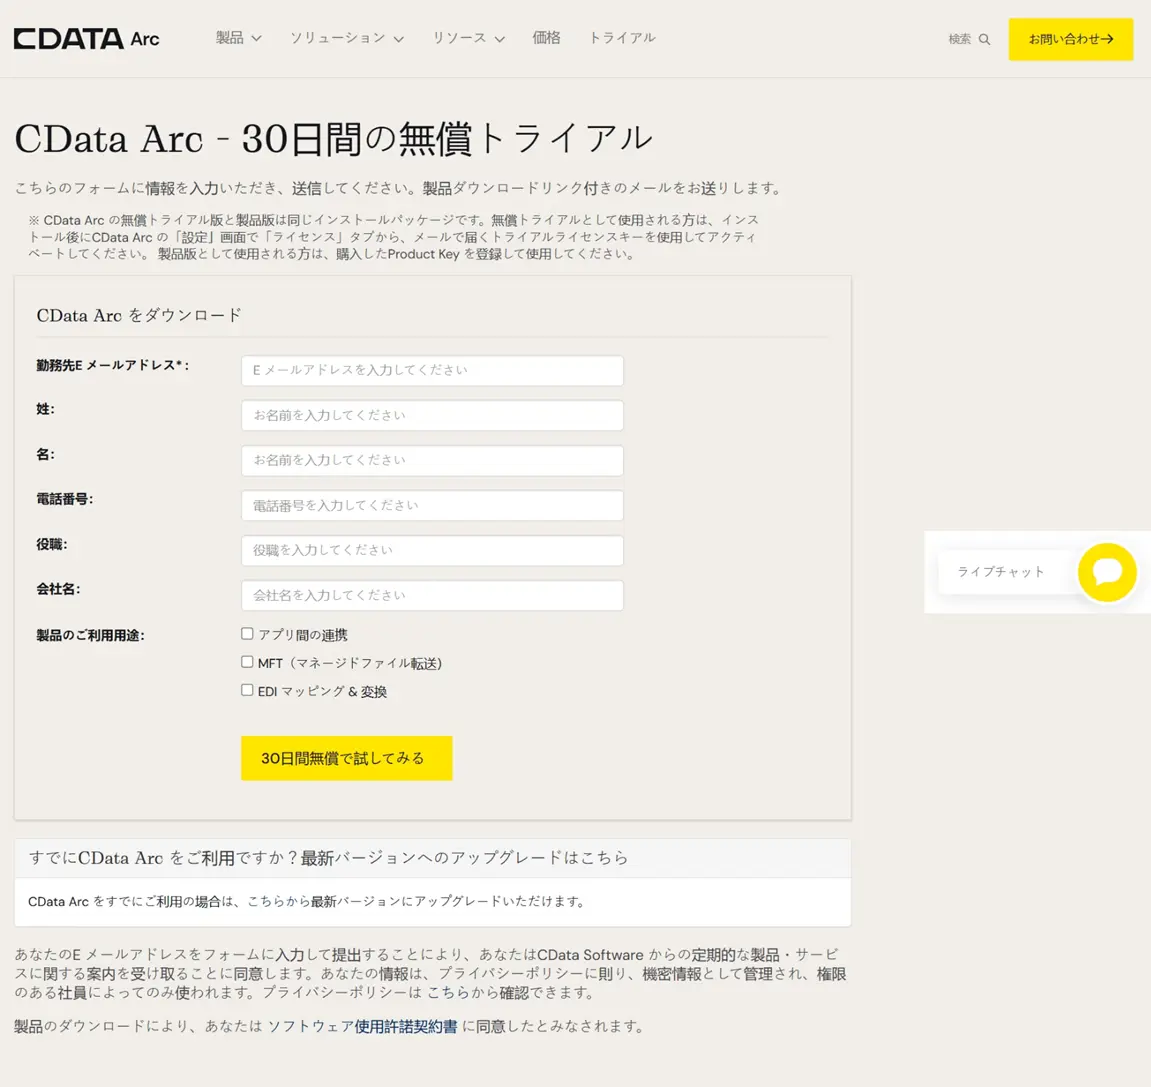The width and height of the screenshot is (1151, 1087).
Task: Focus the 名 input field
Action: (x=432, y=461)
